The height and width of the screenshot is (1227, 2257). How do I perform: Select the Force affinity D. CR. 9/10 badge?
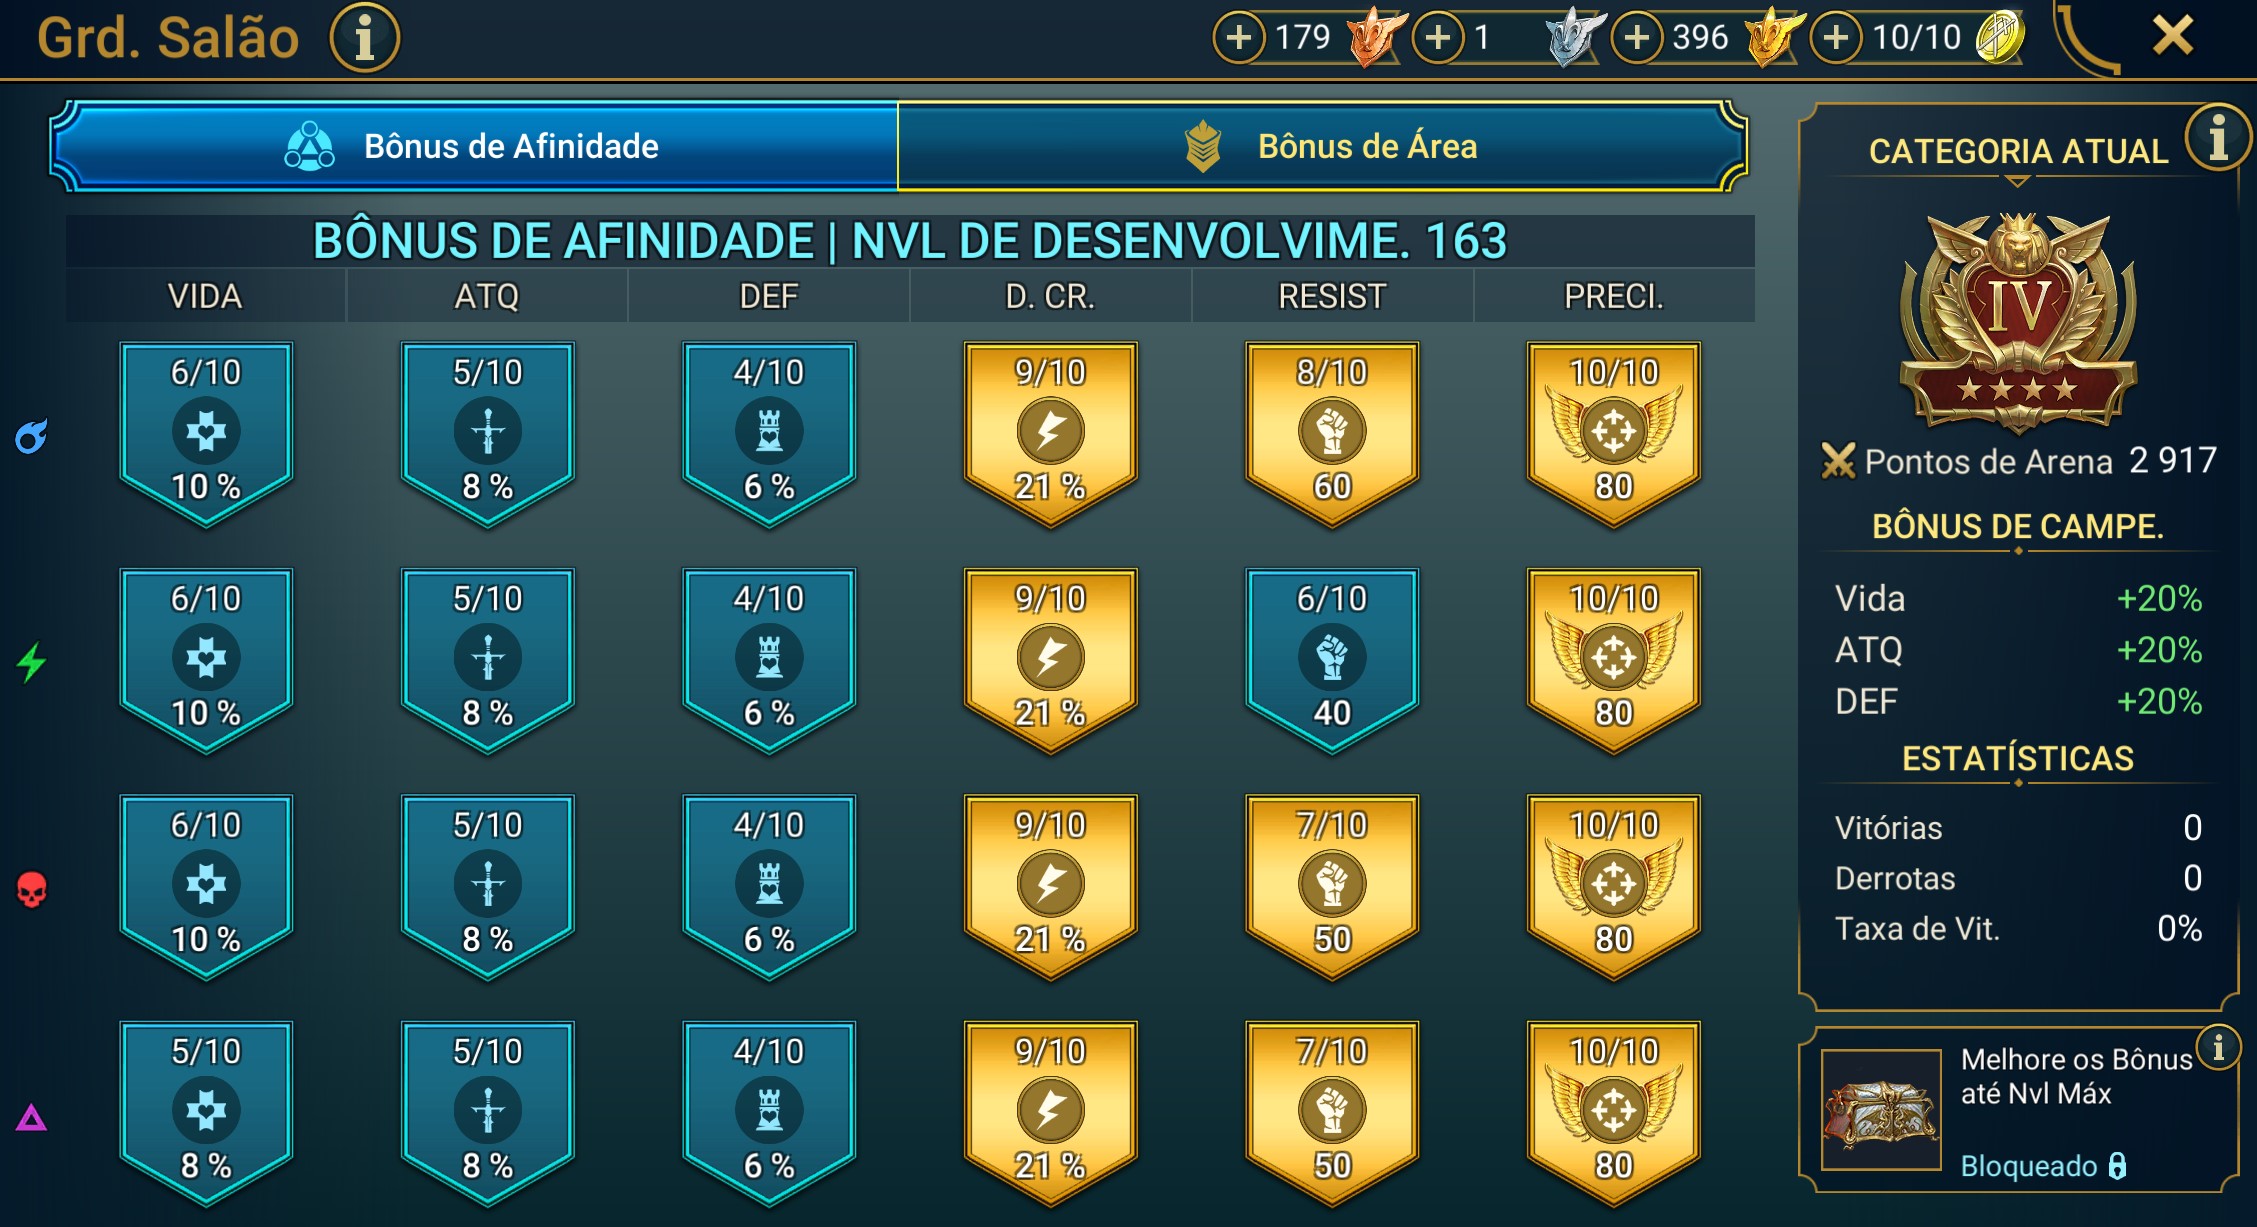pos(1050,887)
